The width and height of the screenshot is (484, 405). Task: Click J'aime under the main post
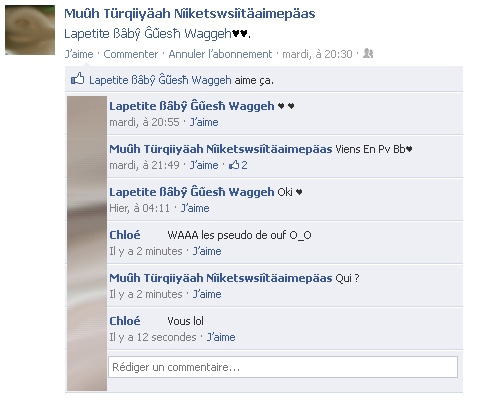(79, 54)
